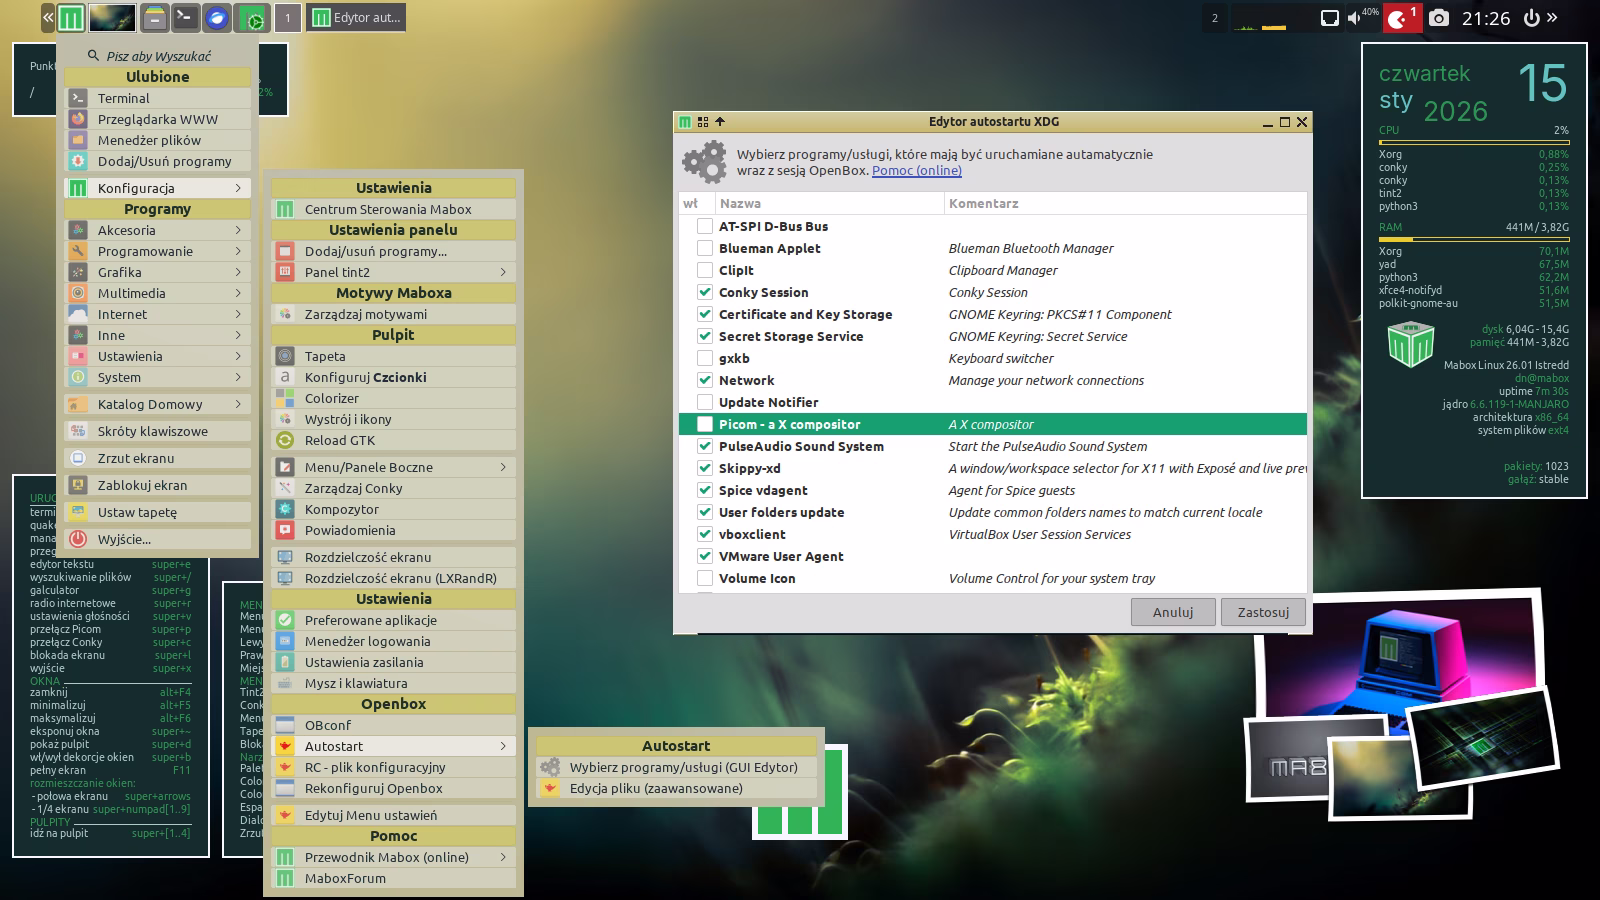The image size is (1600, 900).
Task: Open the volume speaker icon in tray
Action: click(x=1354, y=18)
